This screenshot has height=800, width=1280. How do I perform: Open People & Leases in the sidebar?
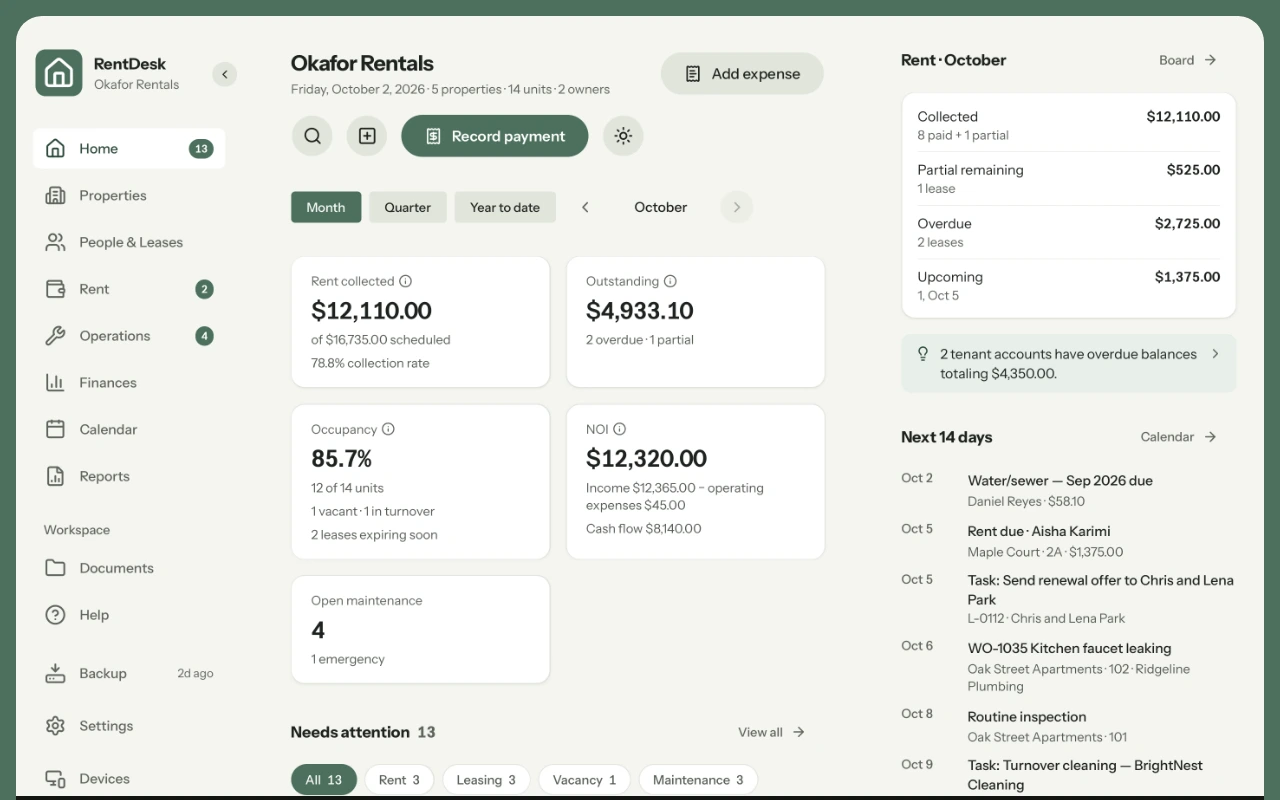point(129,242)
